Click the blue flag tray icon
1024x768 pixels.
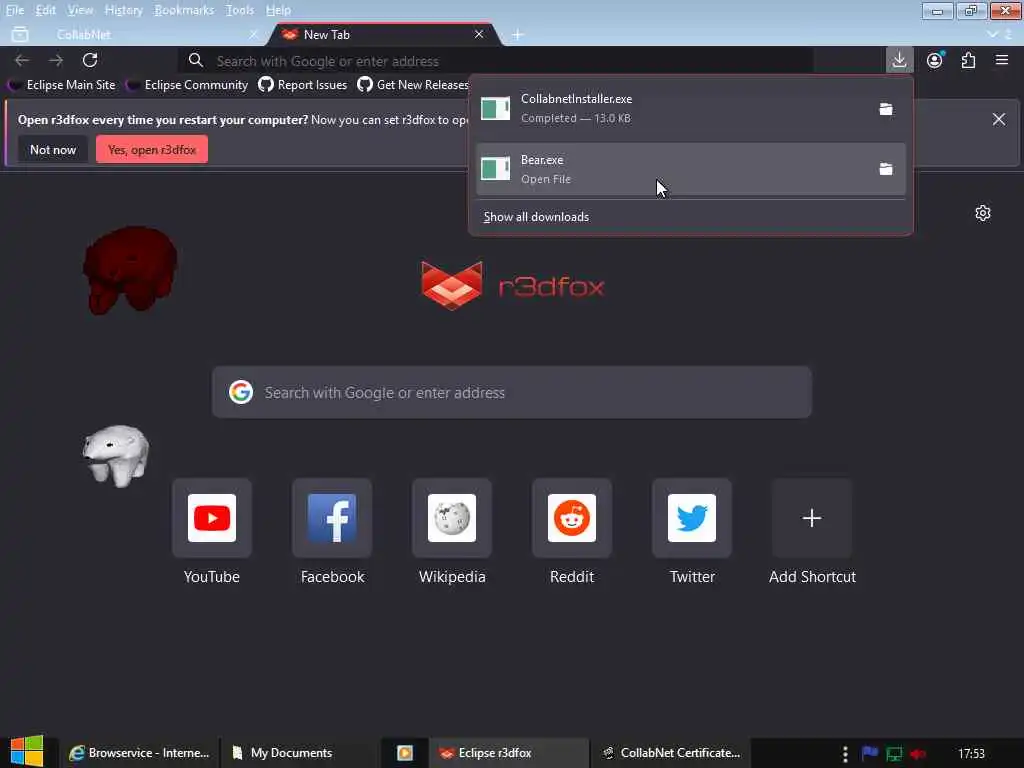[x=870, y=754]
